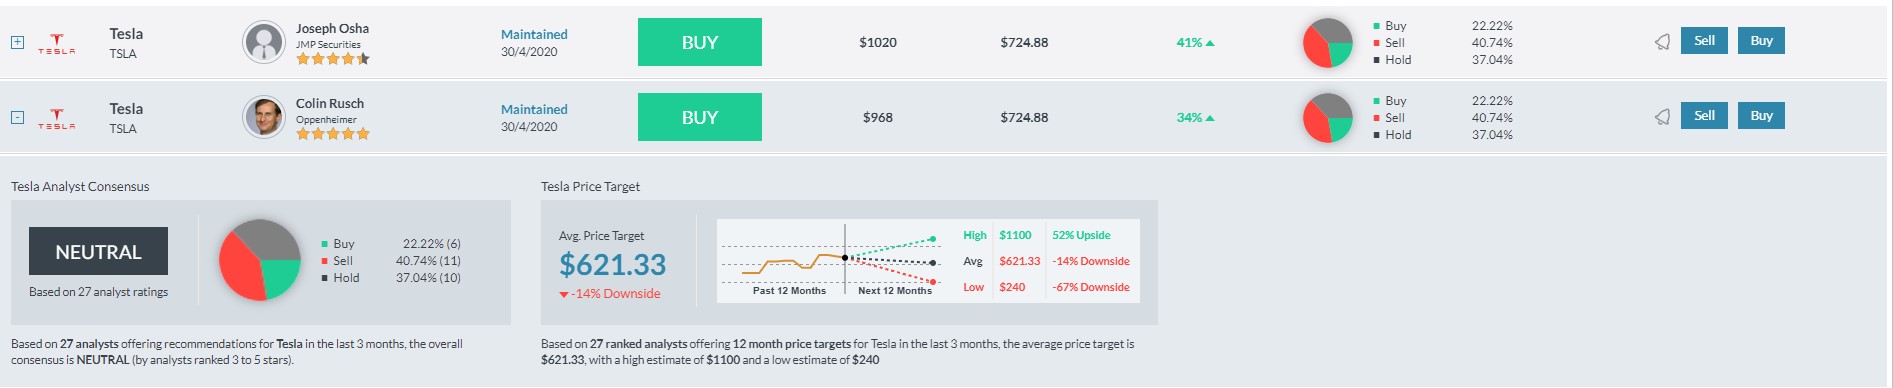Click the blue Buy button in second row
The image size is (1893, 388).
coord(1761,116)
